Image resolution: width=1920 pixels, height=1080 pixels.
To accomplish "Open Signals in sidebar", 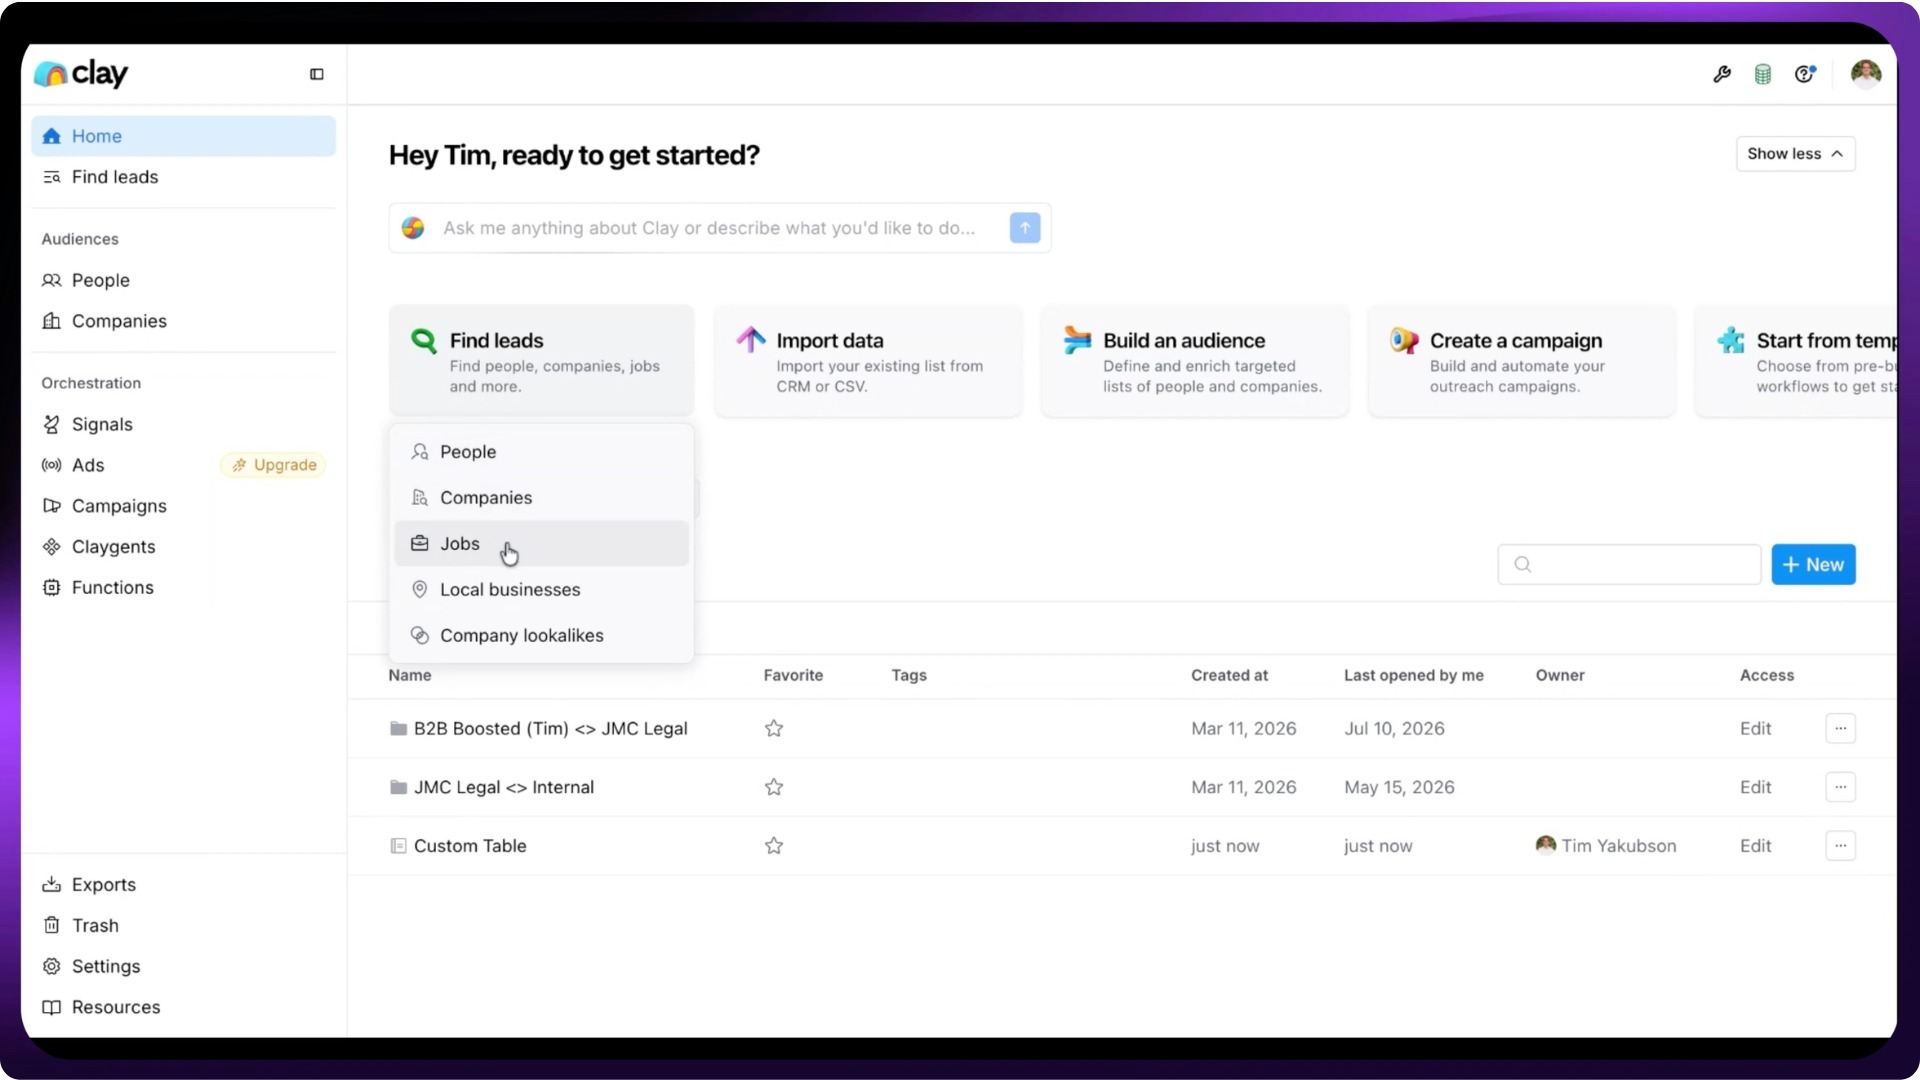I will tap(184, 424).
